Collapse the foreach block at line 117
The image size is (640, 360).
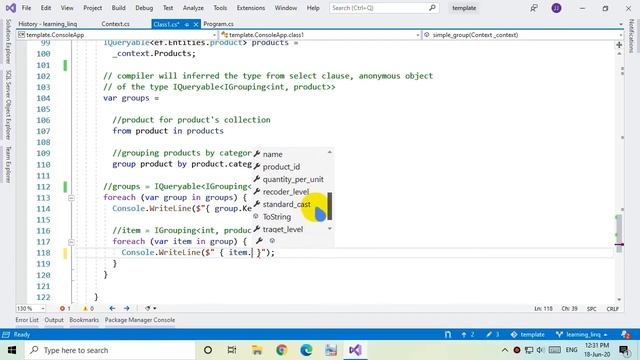point(71,242)
